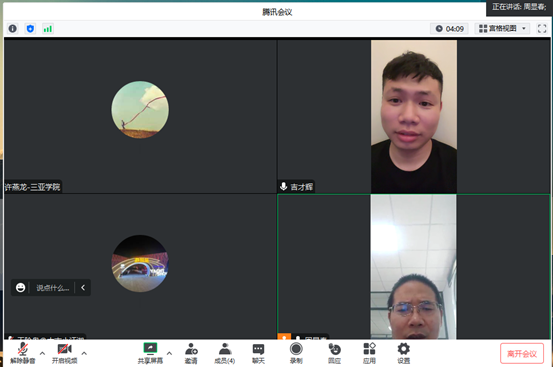
Task: Click the 'say something' chat input
Action: [x=53, y=288]
